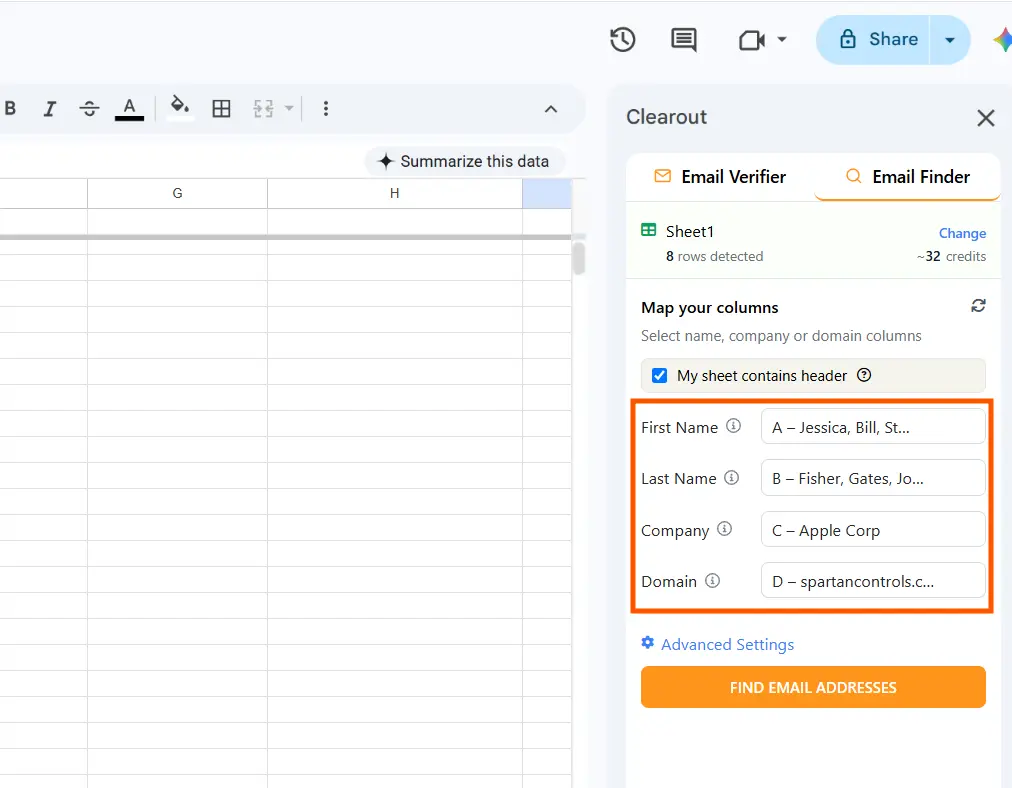Open Advanced Settings link
The height and width of the screenshot is (788, 1012).
tap(718, 645)
